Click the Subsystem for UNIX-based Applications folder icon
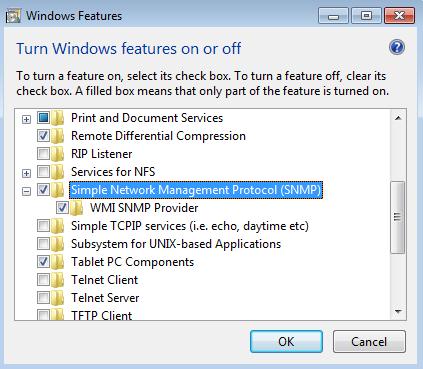Viewport: 423px width, 369px height. coord(57,244)
